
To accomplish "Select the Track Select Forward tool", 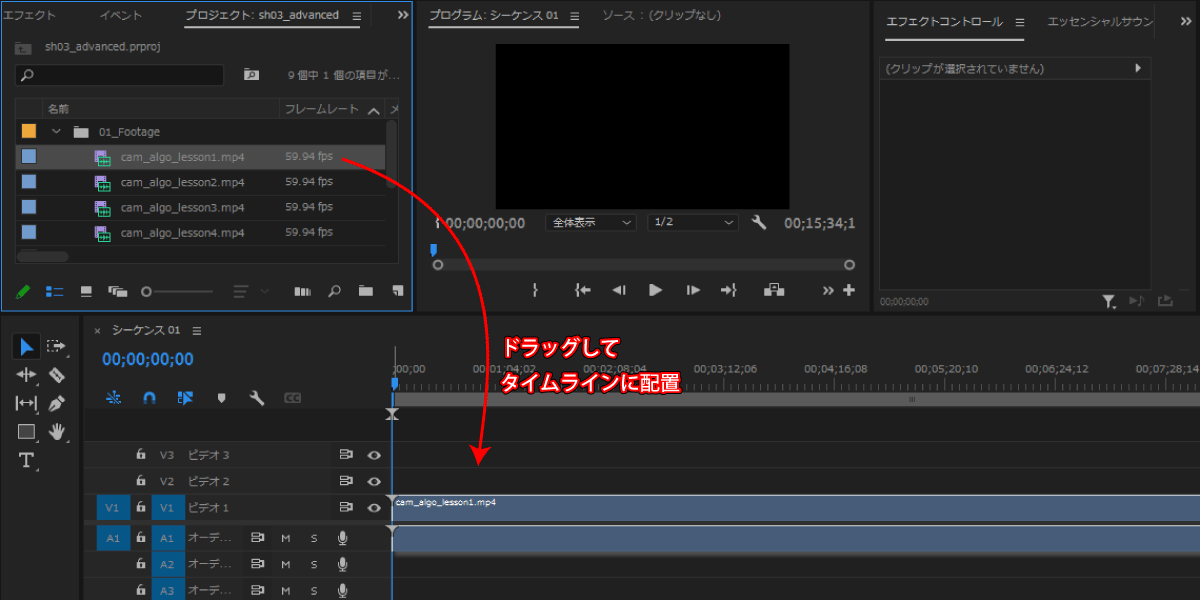I will click(56, 346).
